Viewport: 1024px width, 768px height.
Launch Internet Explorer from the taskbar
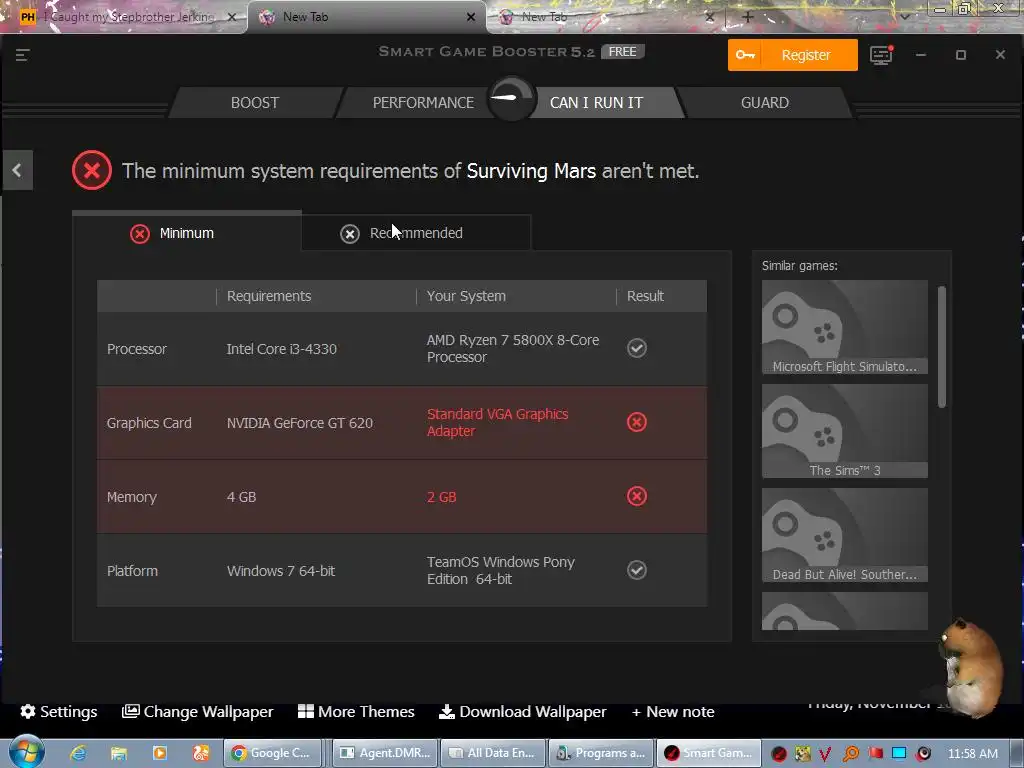point(78,753)
